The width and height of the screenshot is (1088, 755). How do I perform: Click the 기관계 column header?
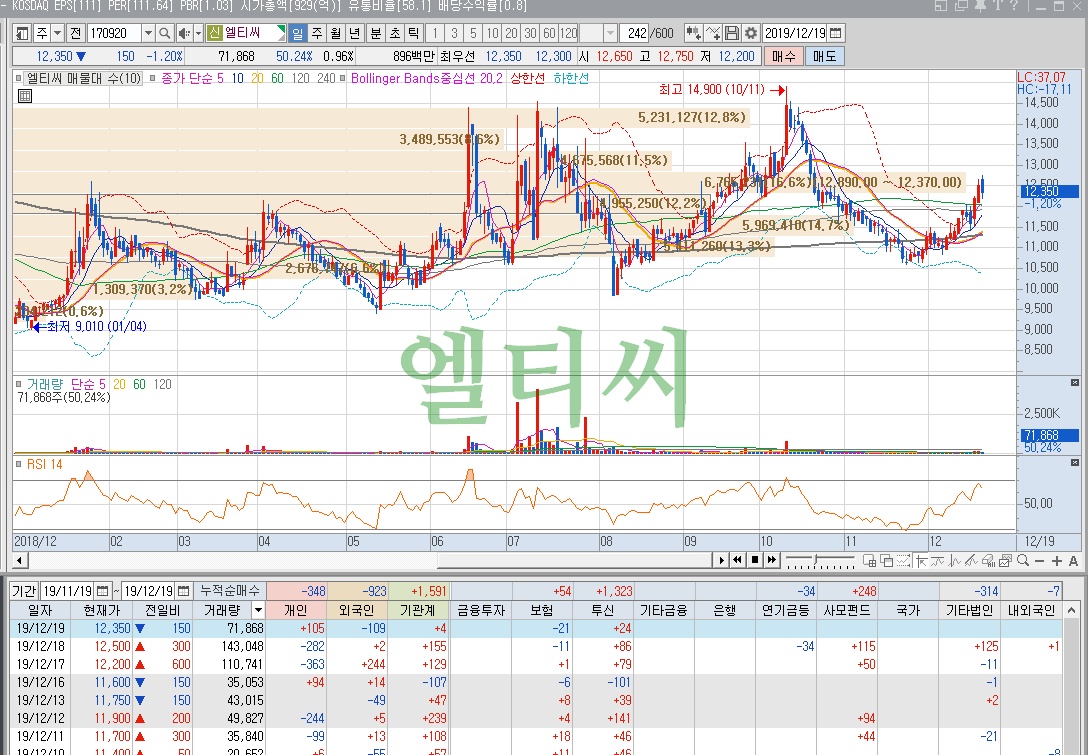point(418,610)
